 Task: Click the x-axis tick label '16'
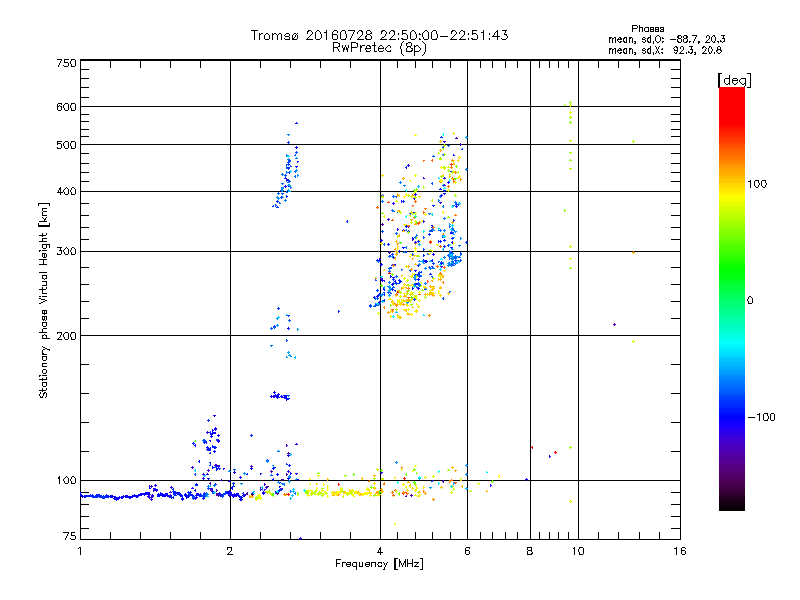coord(680,551)
